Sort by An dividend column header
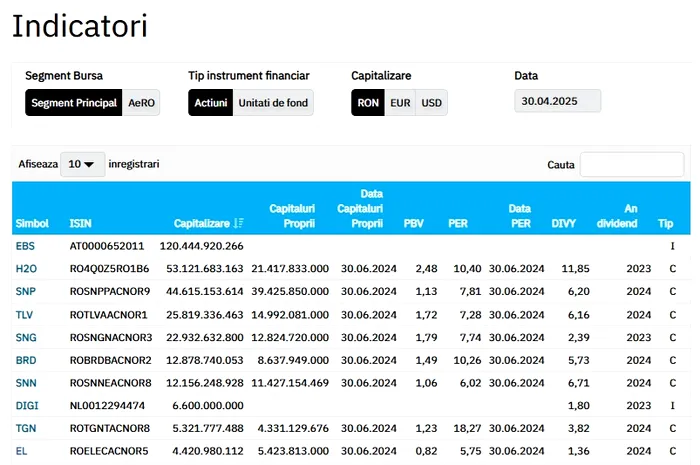The width and height of the screenshot is (700, 465). click(x=617, y=216)
